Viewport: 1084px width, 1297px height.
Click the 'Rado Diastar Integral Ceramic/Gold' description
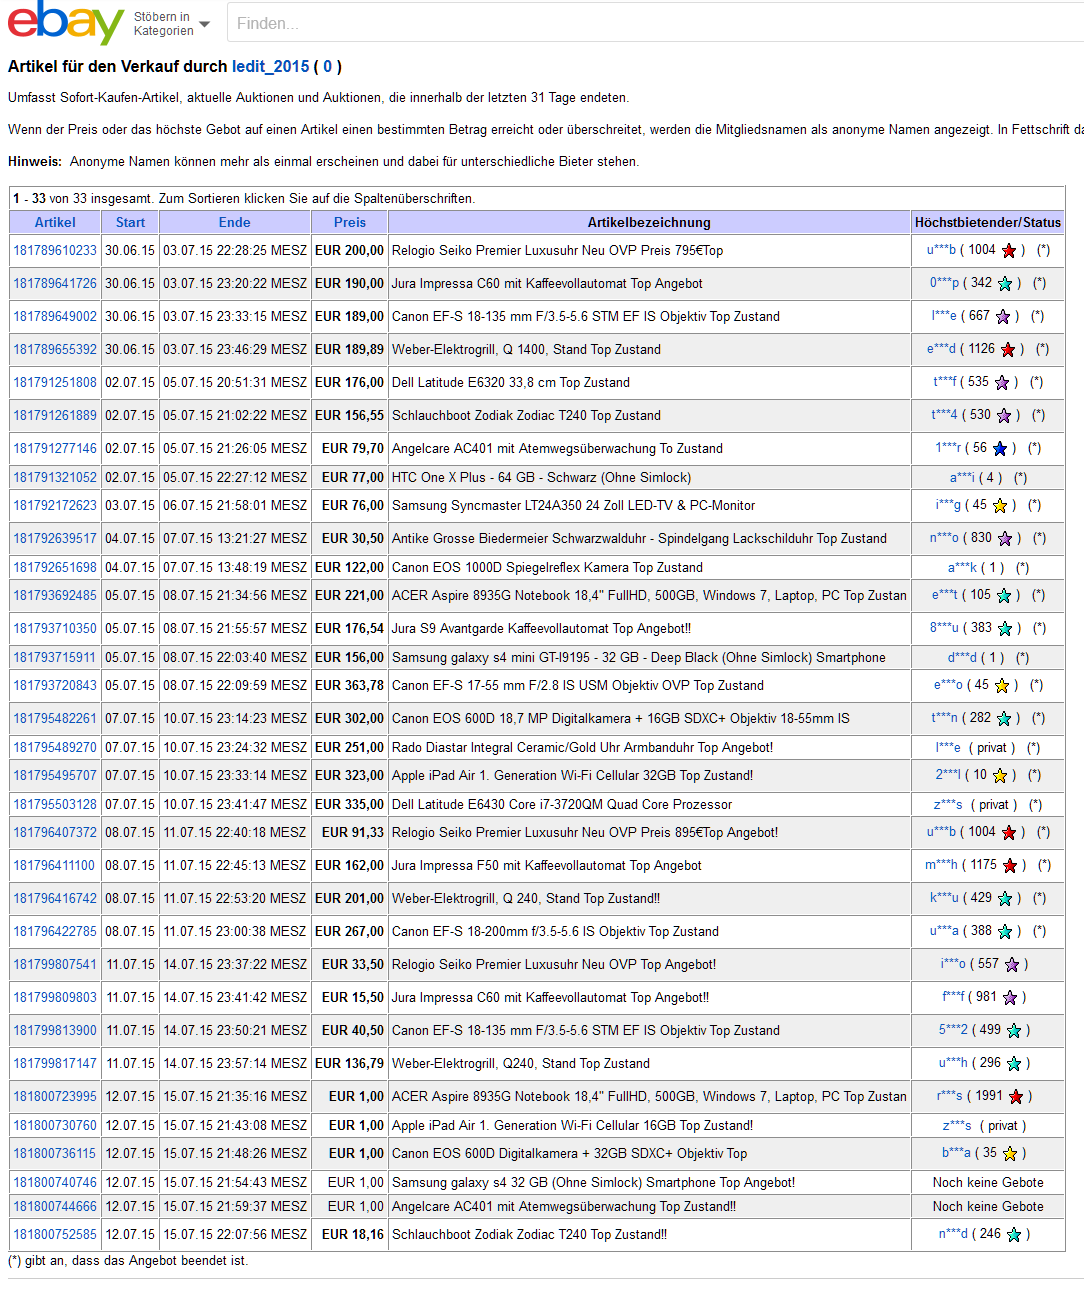coord(582,748)
